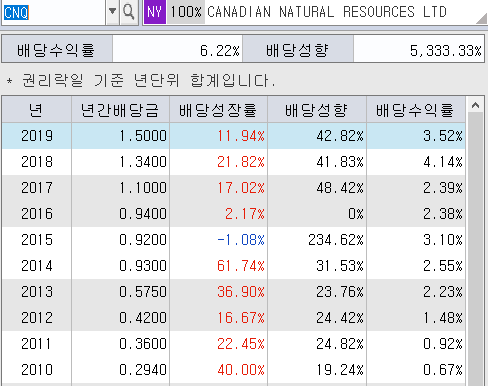Select the 2019 row year cell
The height and width of the screenshot is (386, 488).
(x=37, y=136)
